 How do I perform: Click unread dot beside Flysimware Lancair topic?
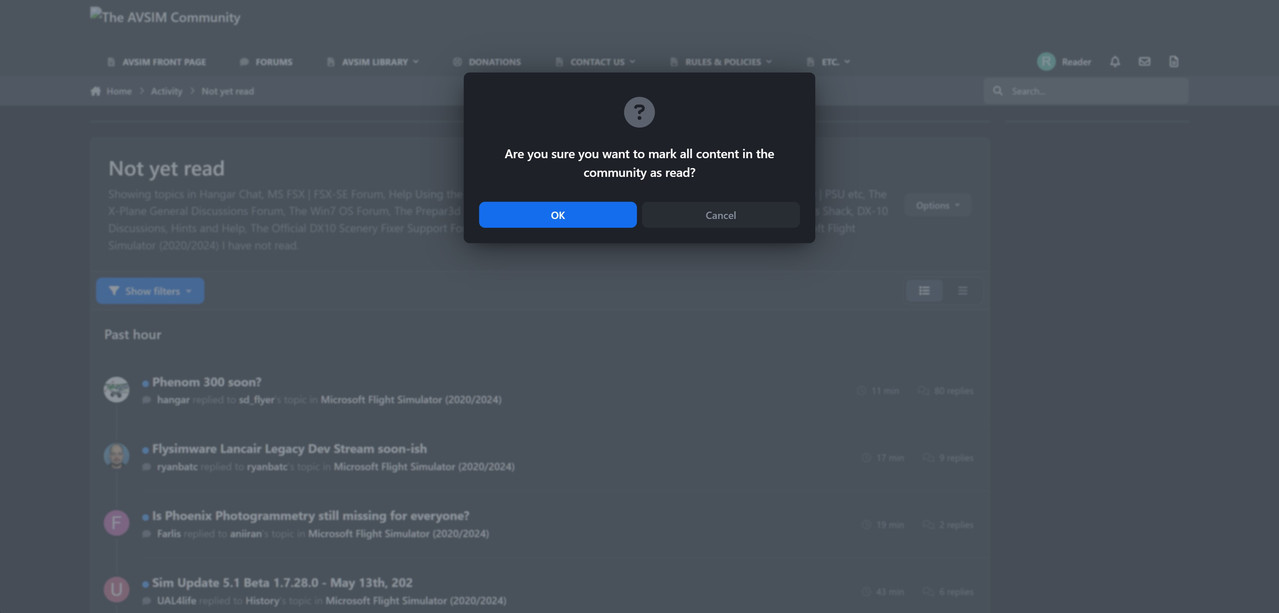coord(145,450)
